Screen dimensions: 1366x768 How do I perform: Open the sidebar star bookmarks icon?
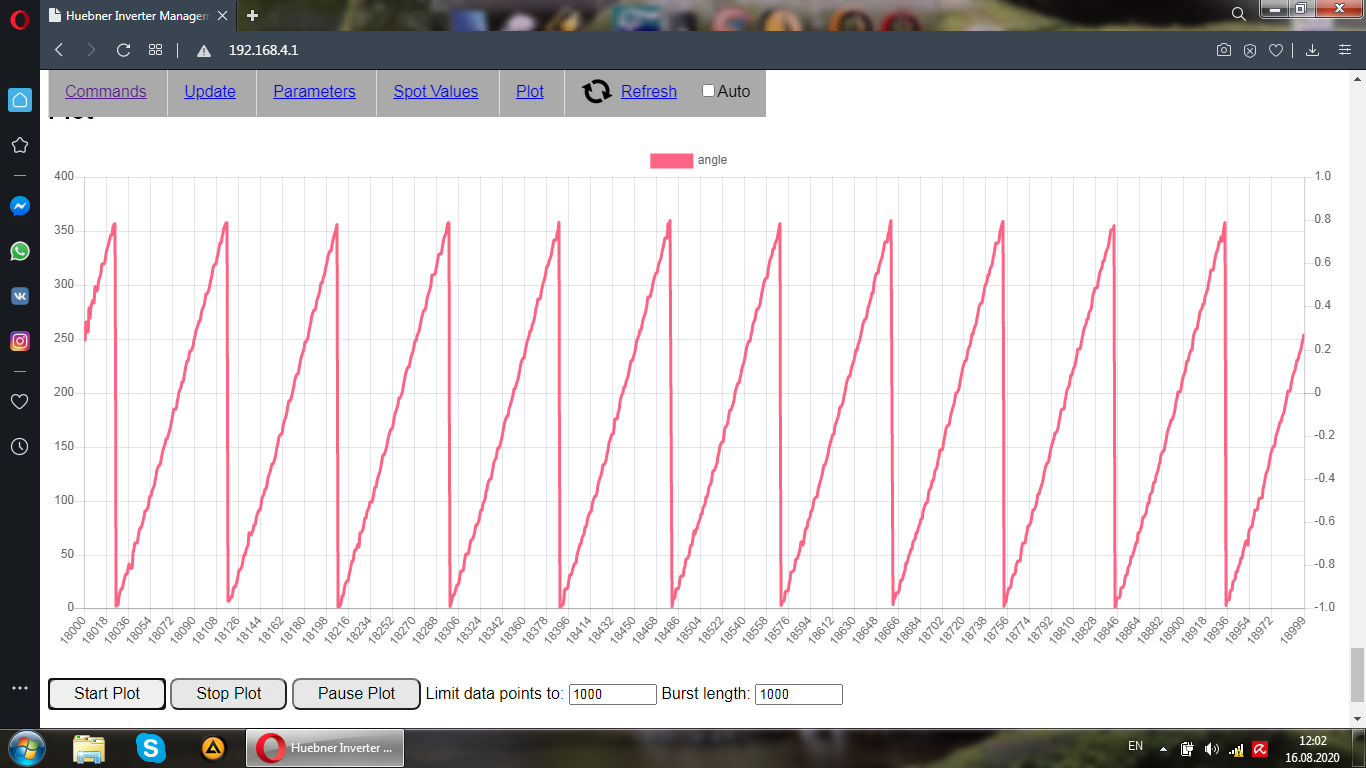click(20, 145)
